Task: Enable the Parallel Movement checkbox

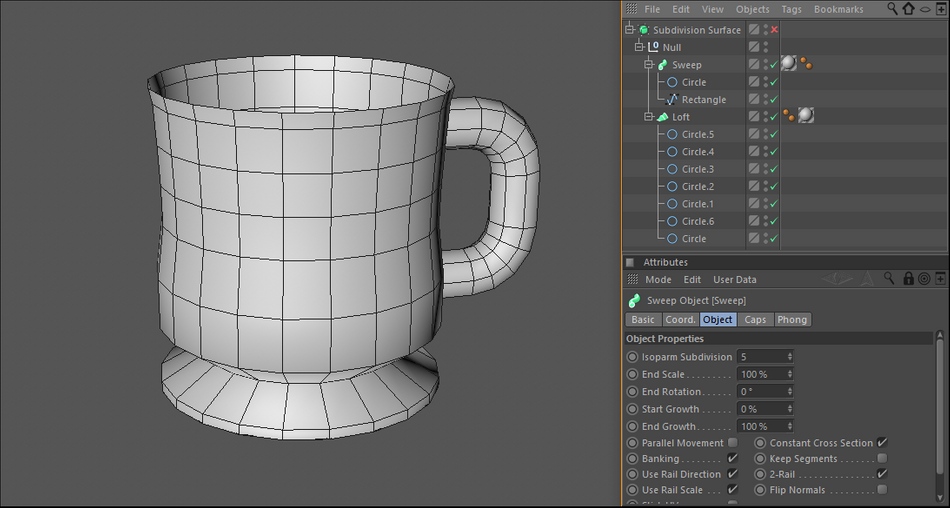Action: click(x=733, y=443)
